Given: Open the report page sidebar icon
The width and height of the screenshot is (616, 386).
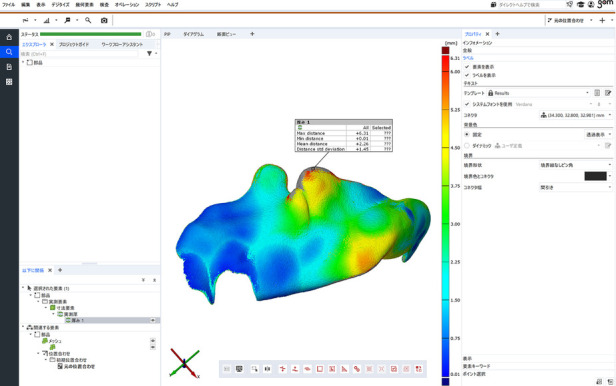Looking at the screenshot, I should (x=9, y=67).
